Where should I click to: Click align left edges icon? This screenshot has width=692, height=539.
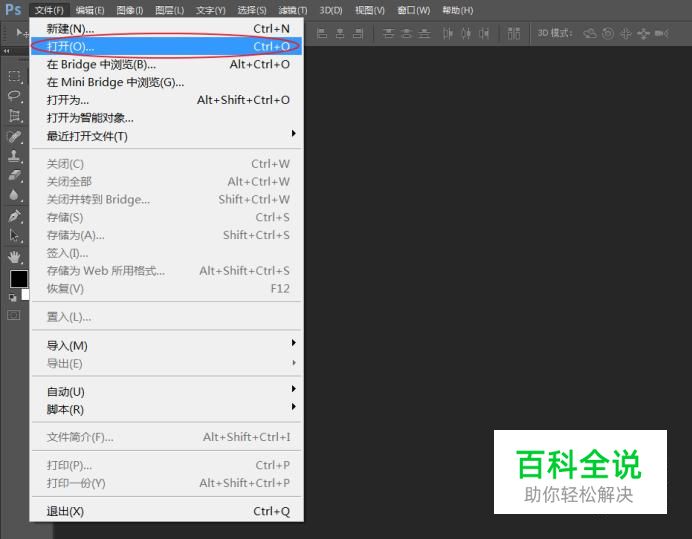[x=322, y=33]
